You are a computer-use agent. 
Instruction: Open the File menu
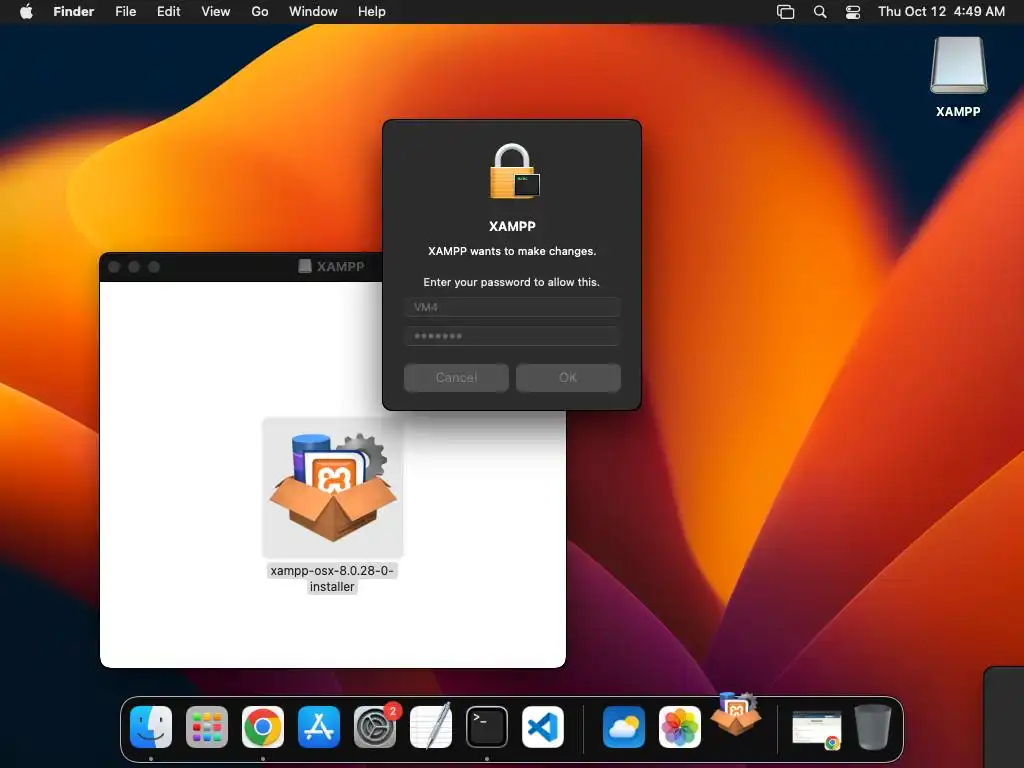(x=125, y=11)
